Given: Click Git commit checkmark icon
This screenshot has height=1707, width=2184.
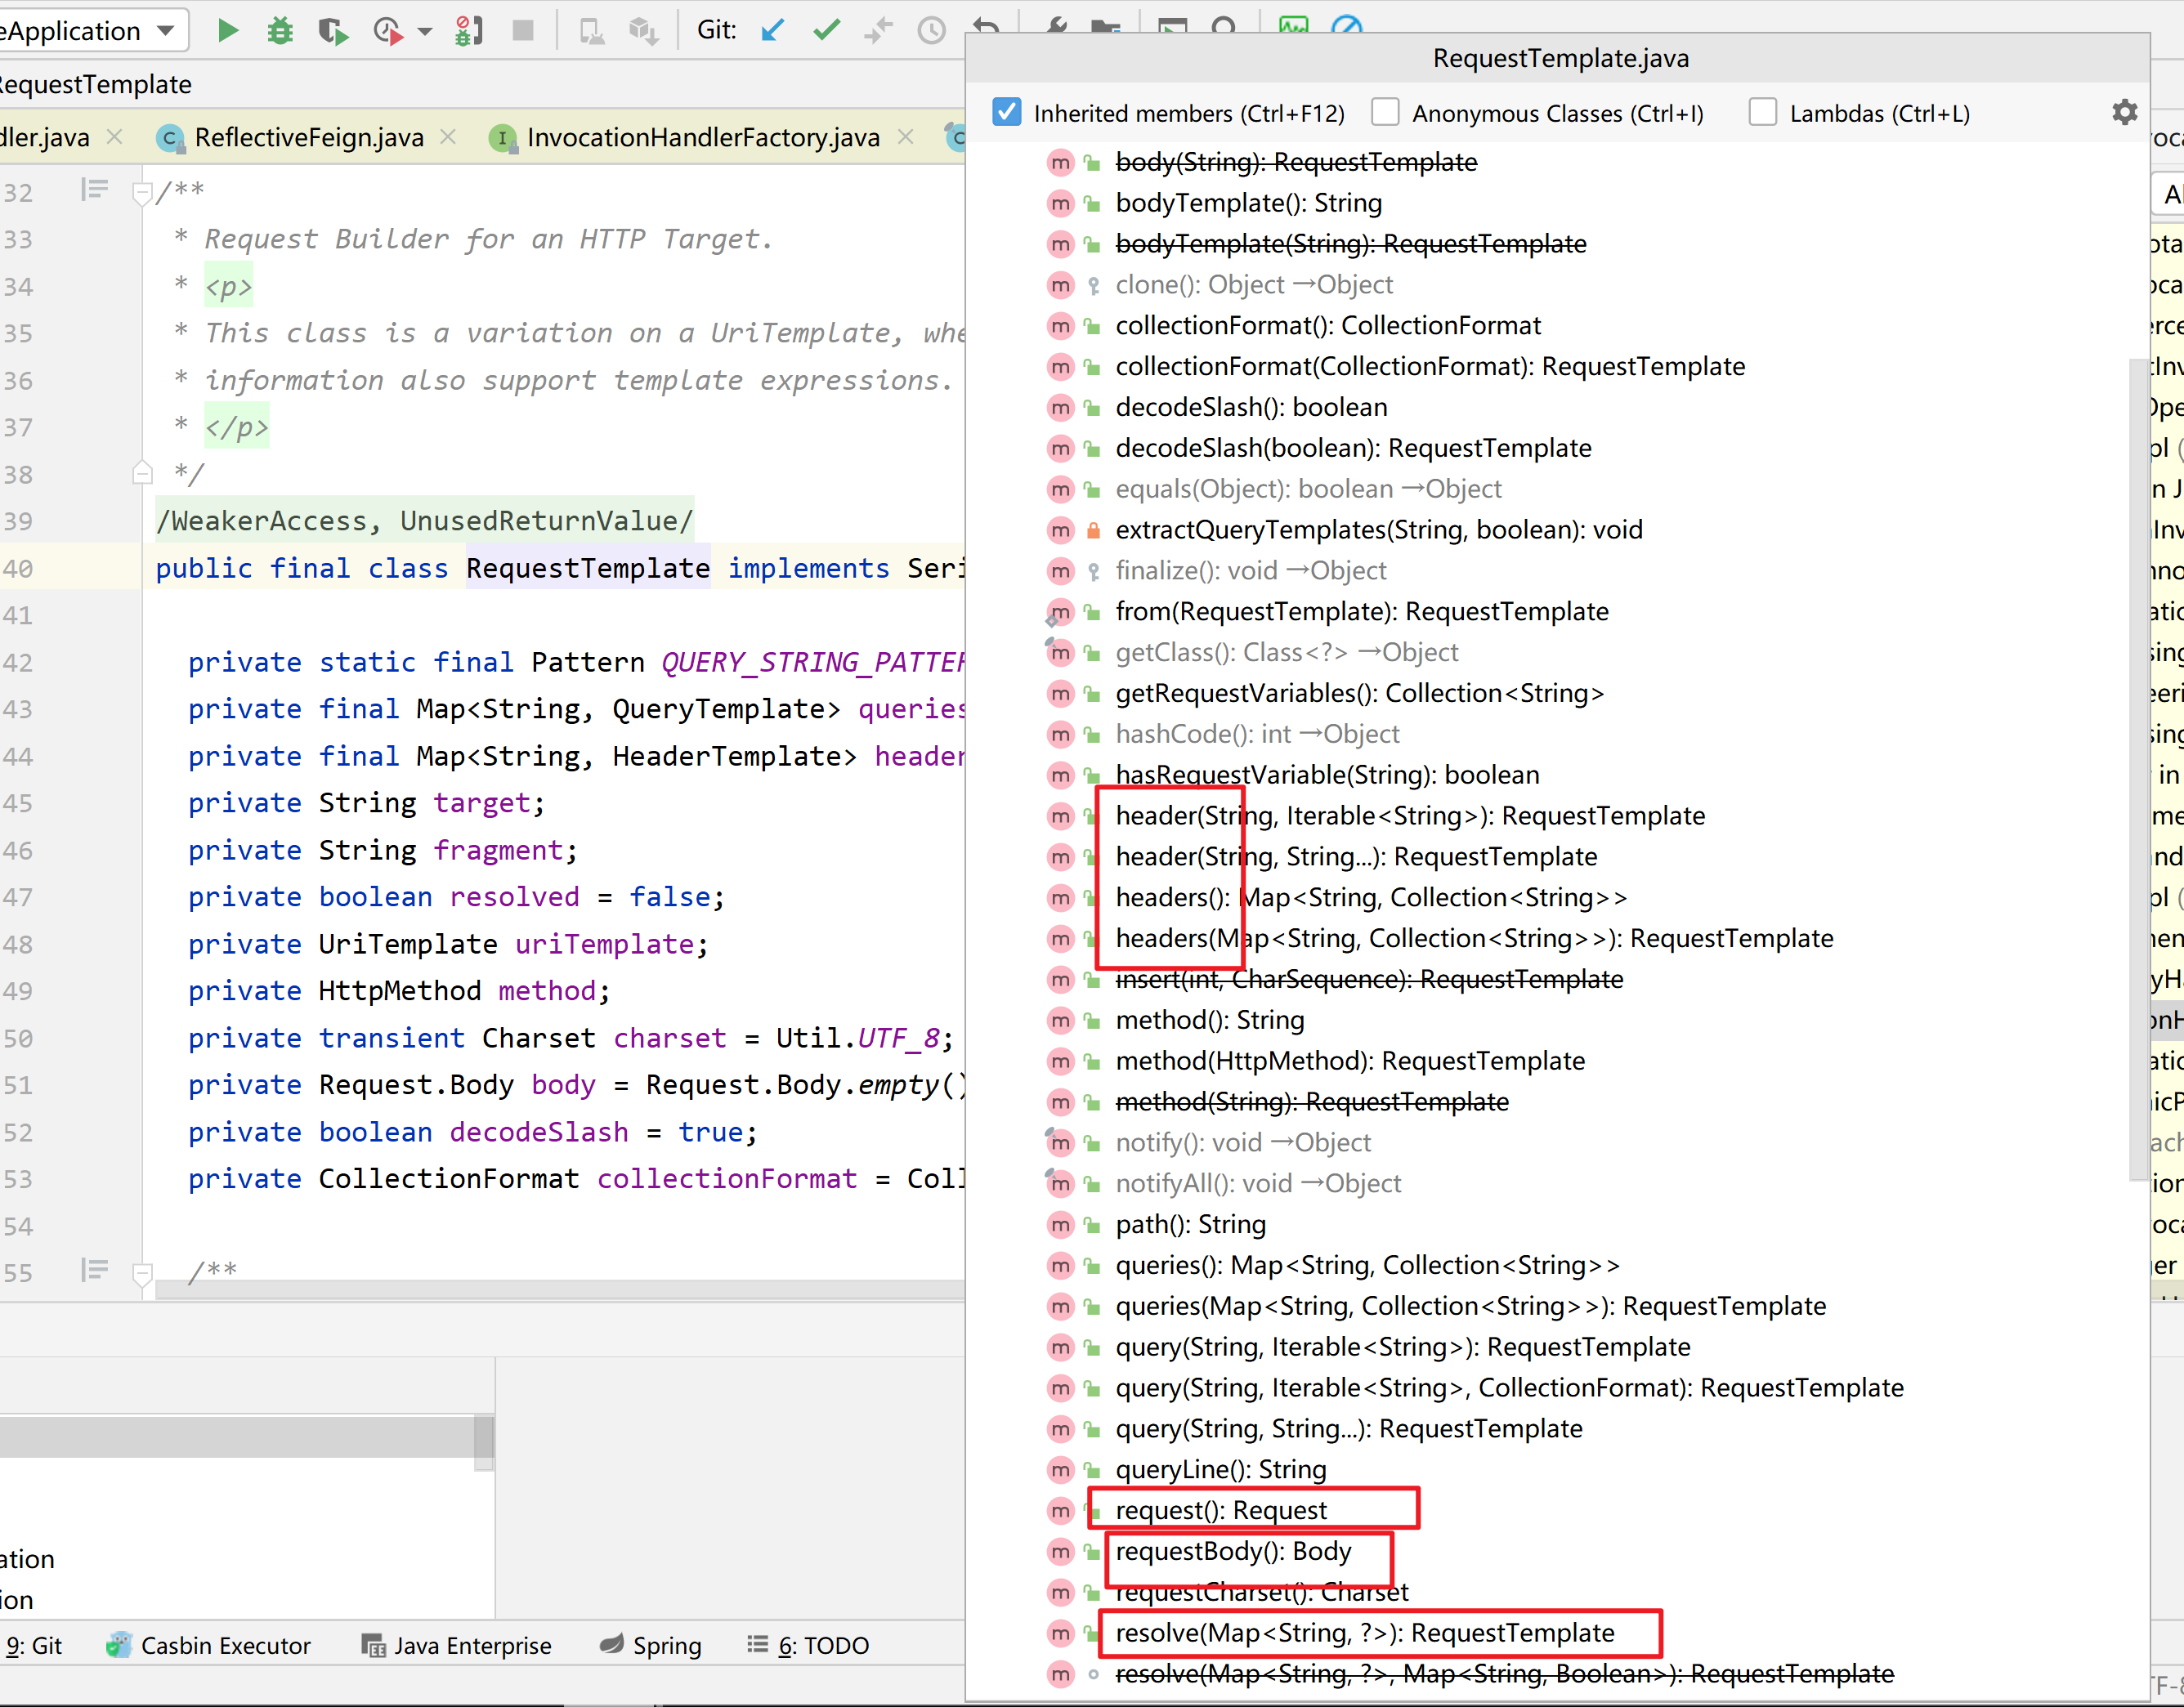Looking at the screenshot, I should tap(826, 31).
